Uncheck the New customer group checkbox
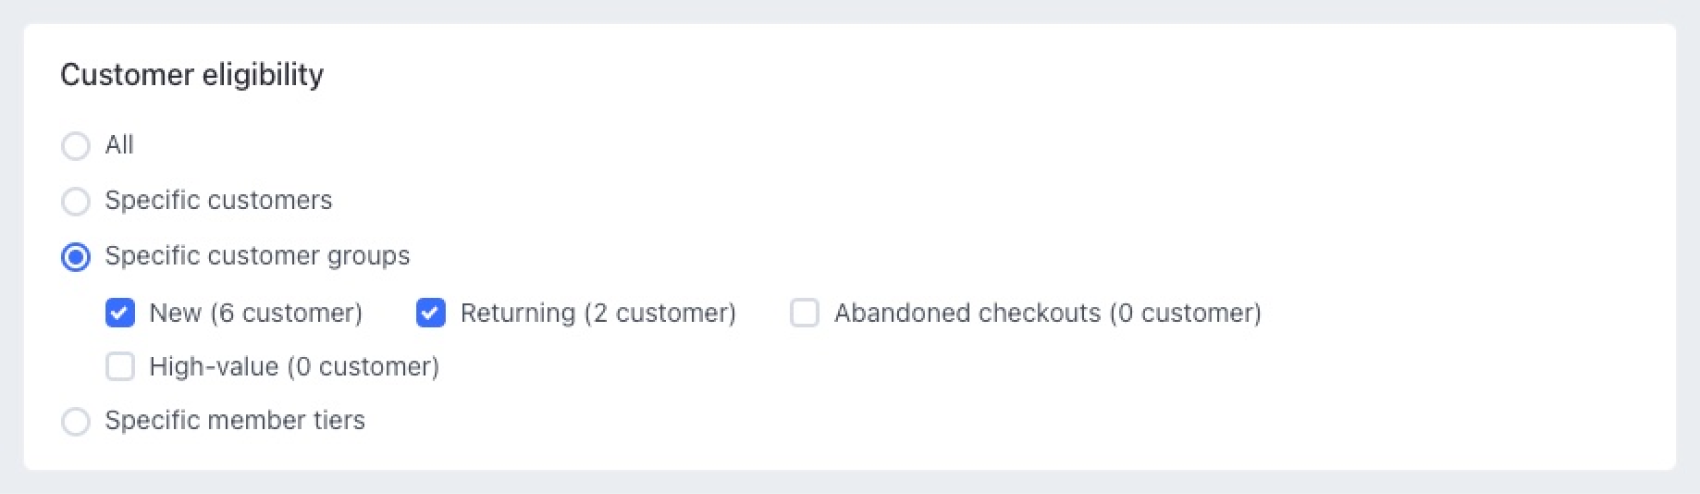Screen dimensions: 1700x494 pyautogui.click(x=120, y=313)
